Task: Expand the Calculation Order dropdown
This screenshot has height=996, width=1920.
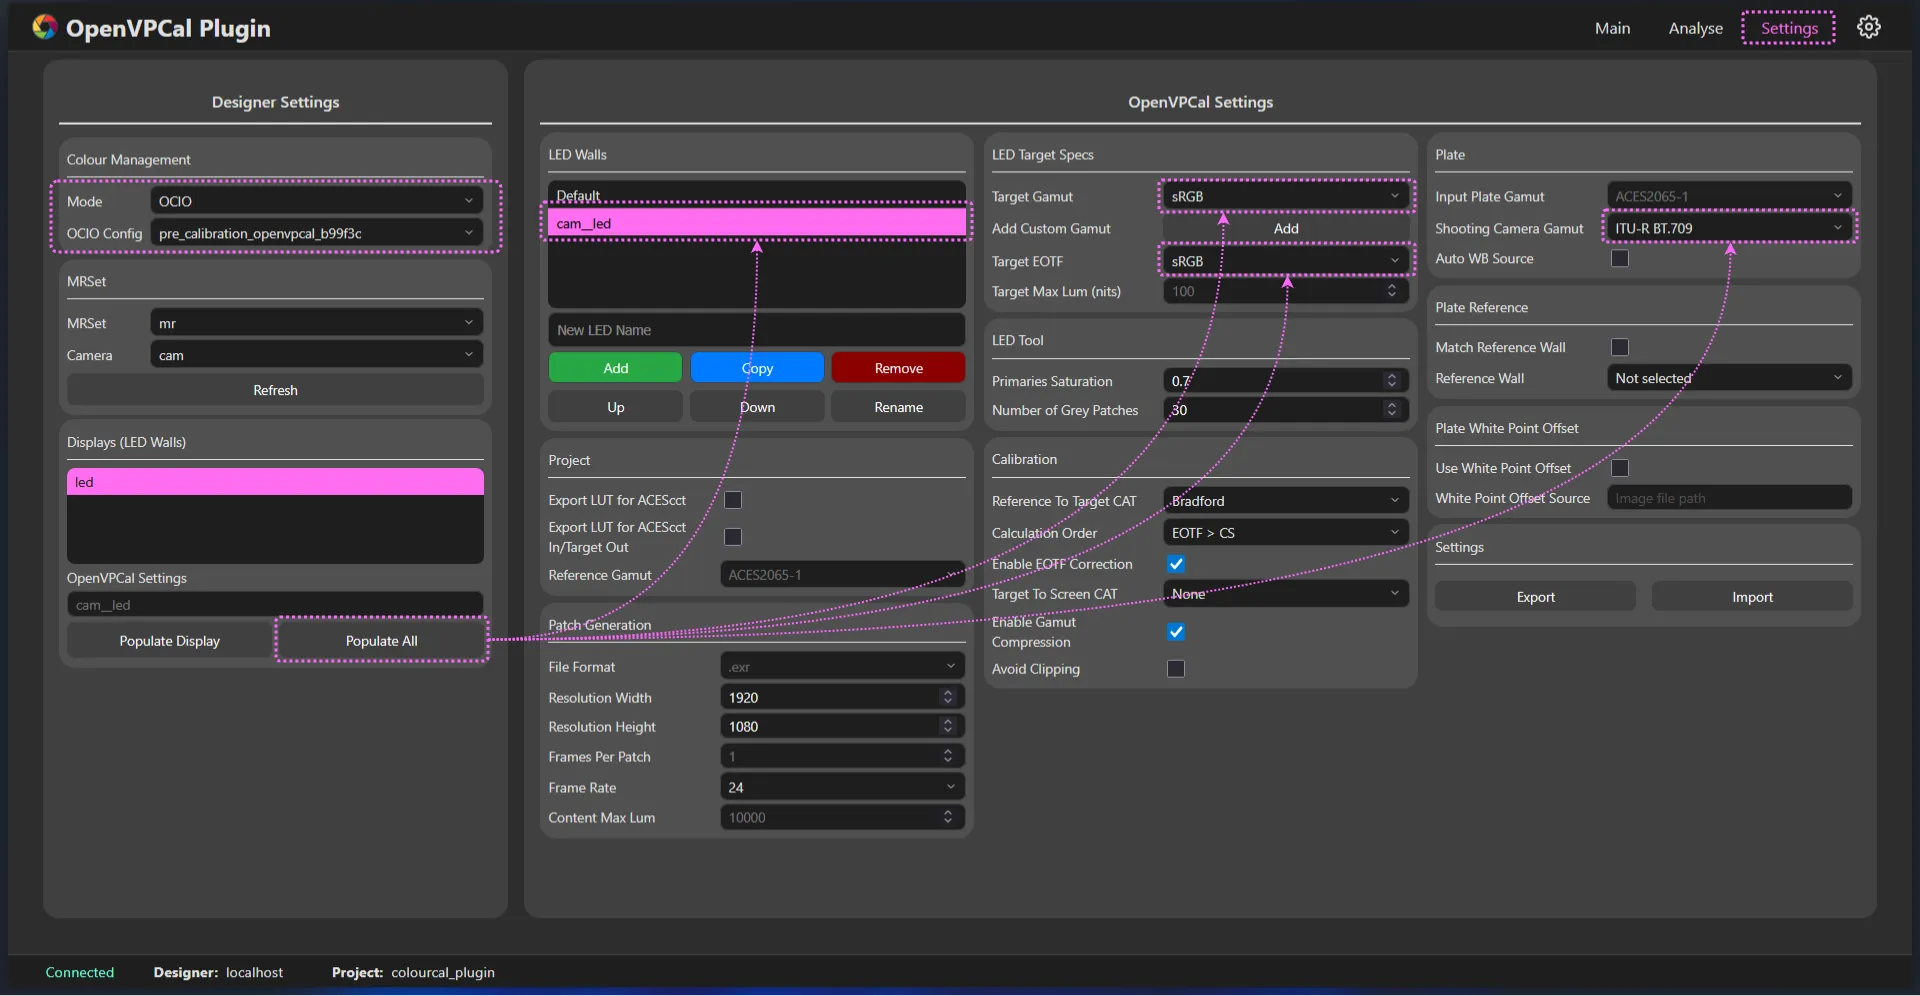Action: (1285, 532)
